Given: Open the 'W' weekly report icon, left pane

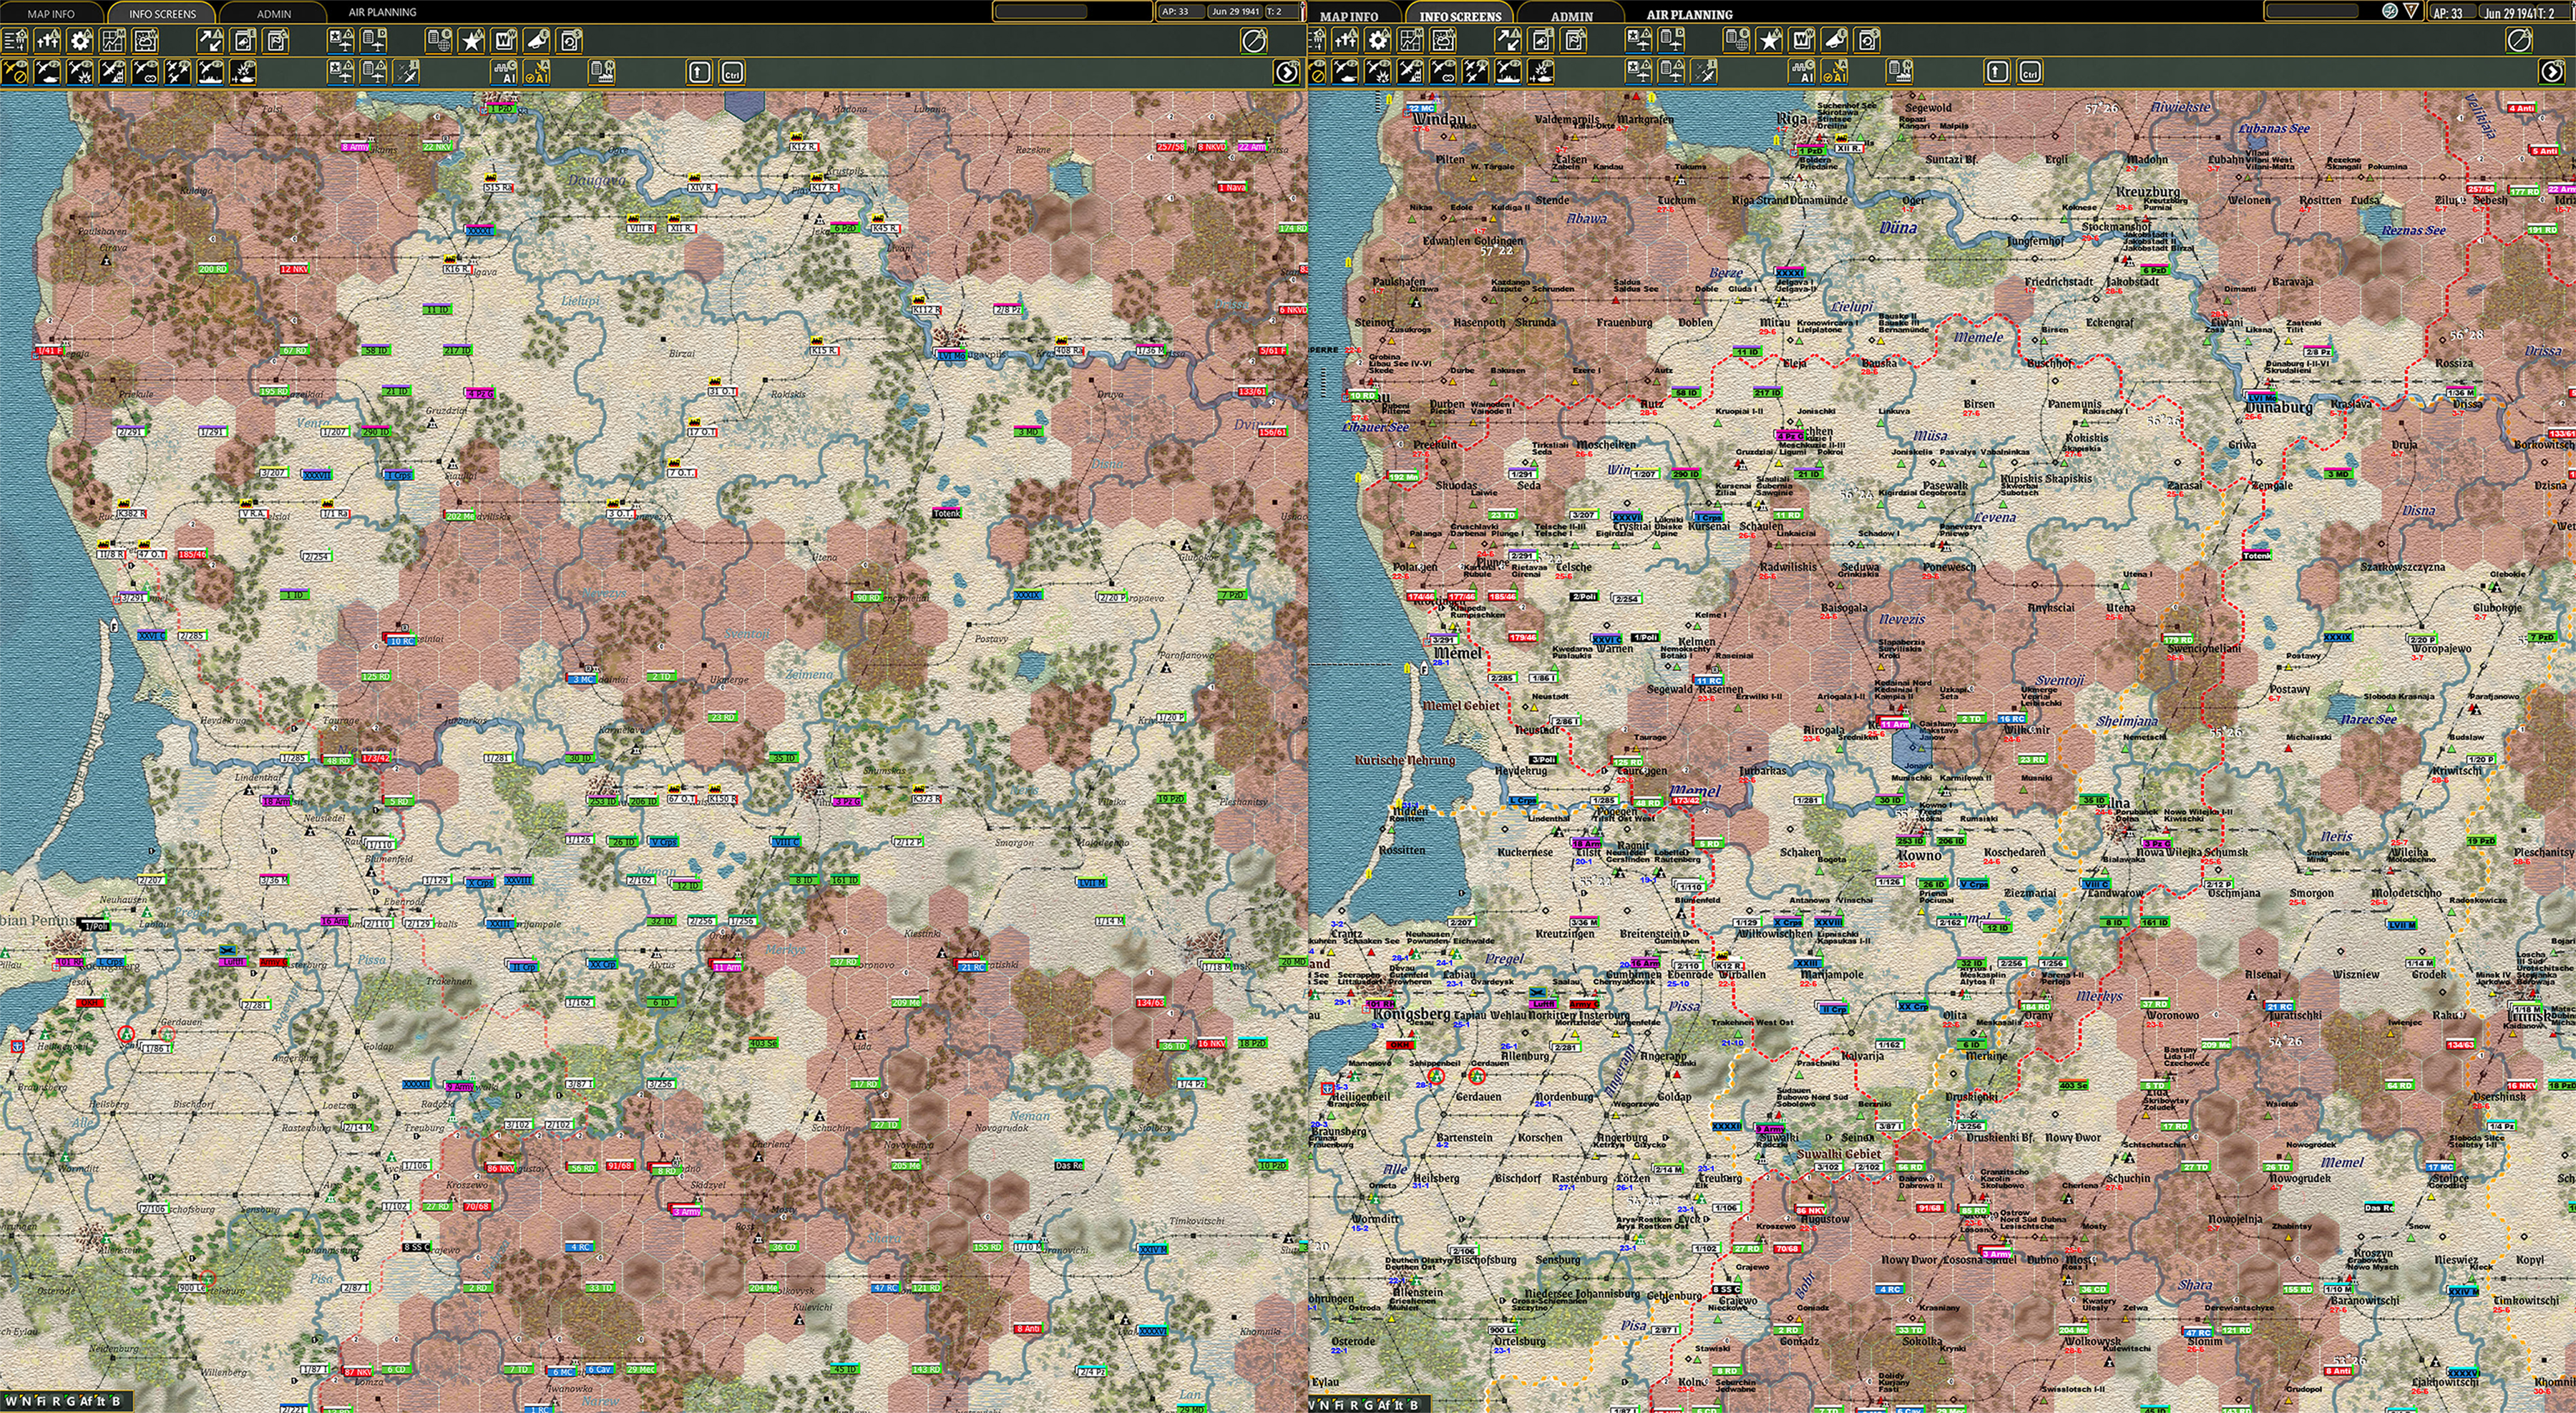Looking at the screenshot, I should [x=504, y=41].
